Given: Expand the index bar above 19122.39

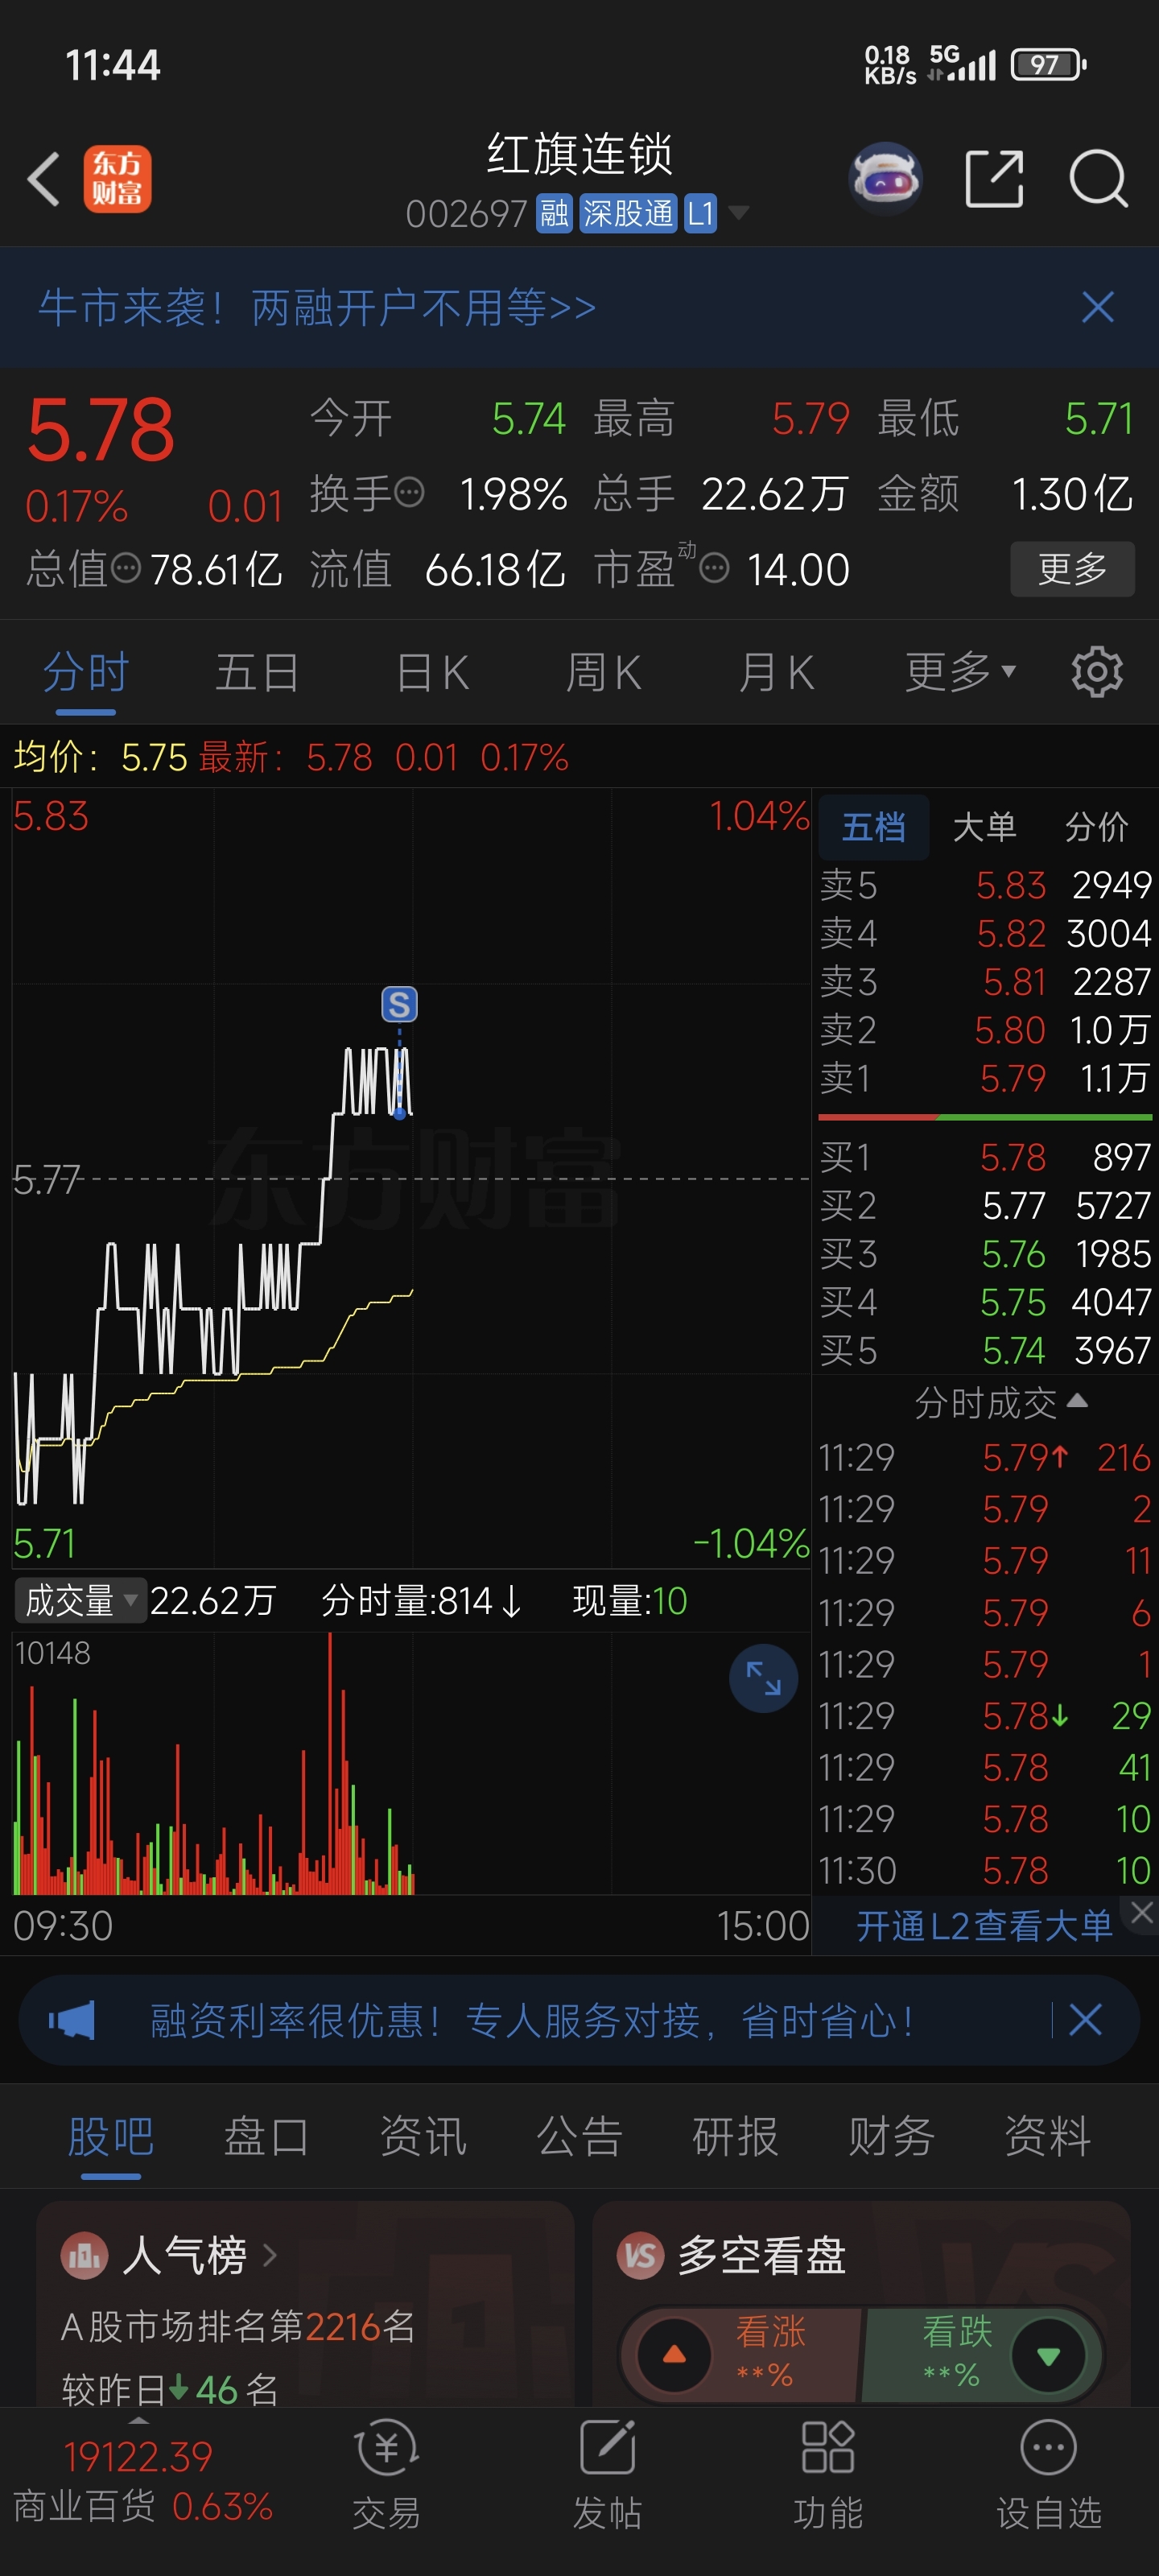Looking at the screenshot, I should click(138, 2419).
